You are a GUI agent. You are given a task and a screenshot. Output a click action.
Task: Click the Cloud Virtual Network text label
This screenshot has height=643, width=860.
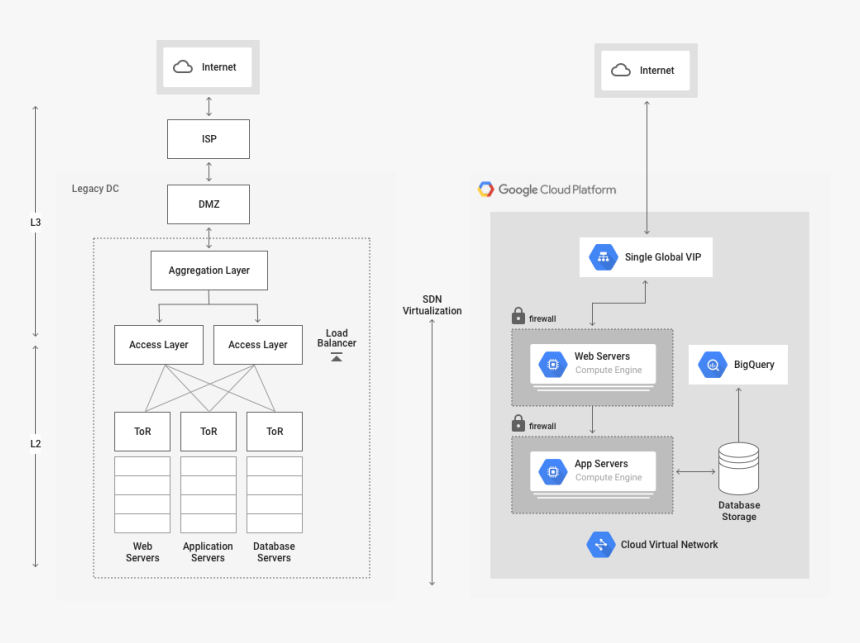pos(669,544)
